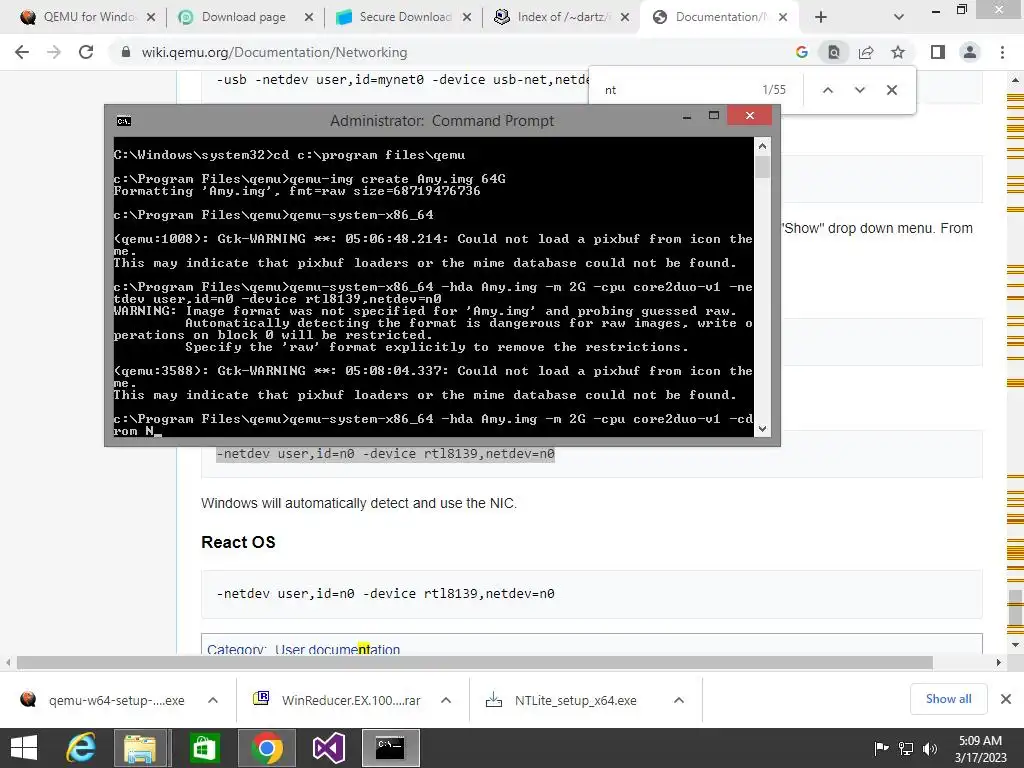Jump to next find result
The height and width of the screenshot is (768, 1024).
click(859, 90)
